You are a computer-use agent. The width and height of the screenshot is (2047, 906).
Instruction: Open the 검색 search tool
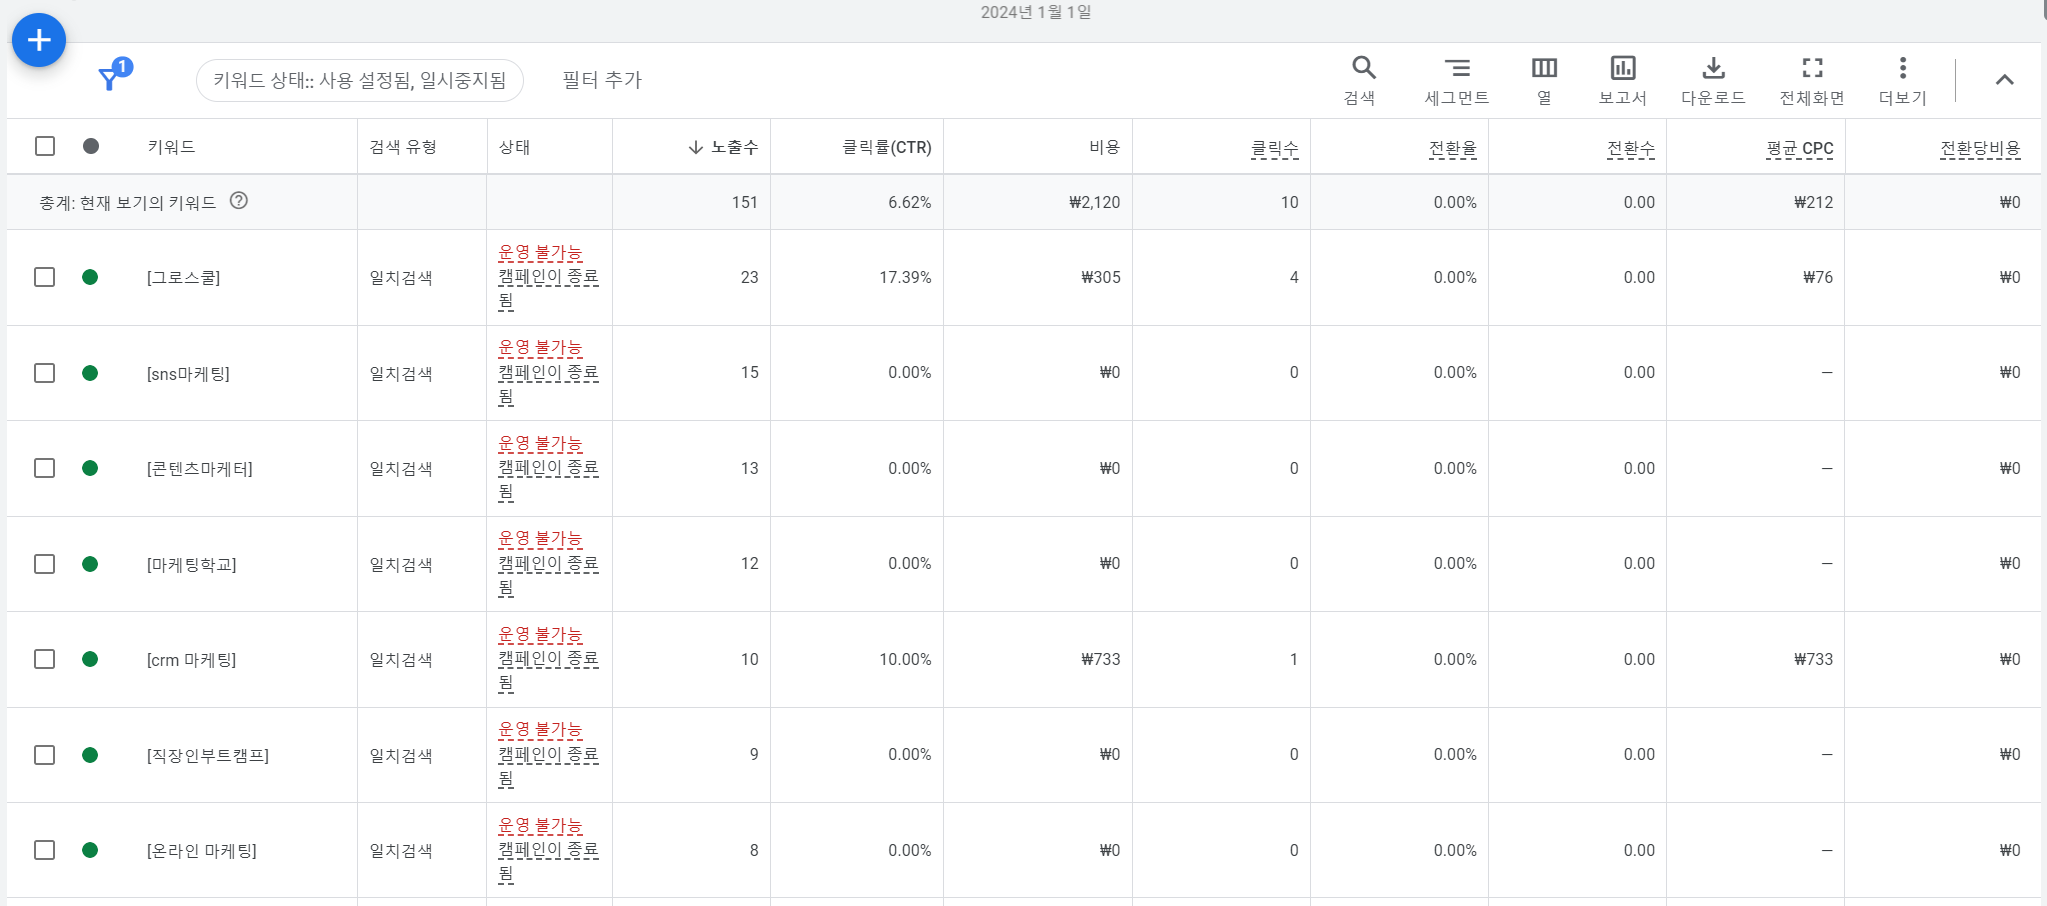(x=1363, y=80)
